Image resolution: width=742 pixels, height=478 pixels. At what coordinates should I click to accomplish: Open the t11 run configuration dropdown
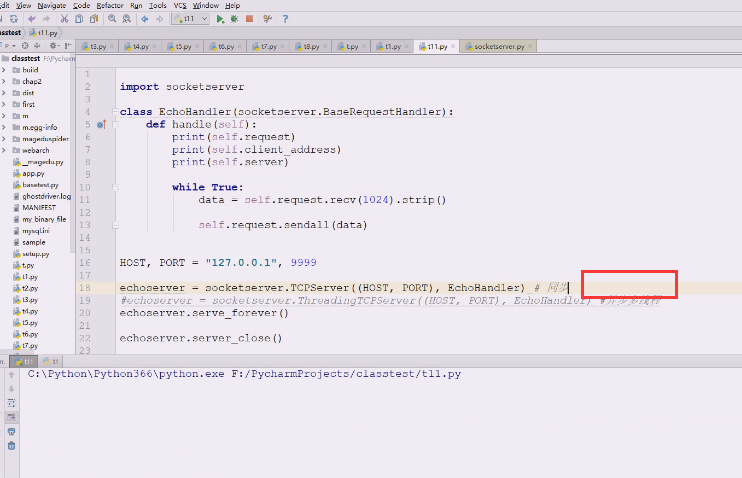pyautogui.click(x=191, y=19)
